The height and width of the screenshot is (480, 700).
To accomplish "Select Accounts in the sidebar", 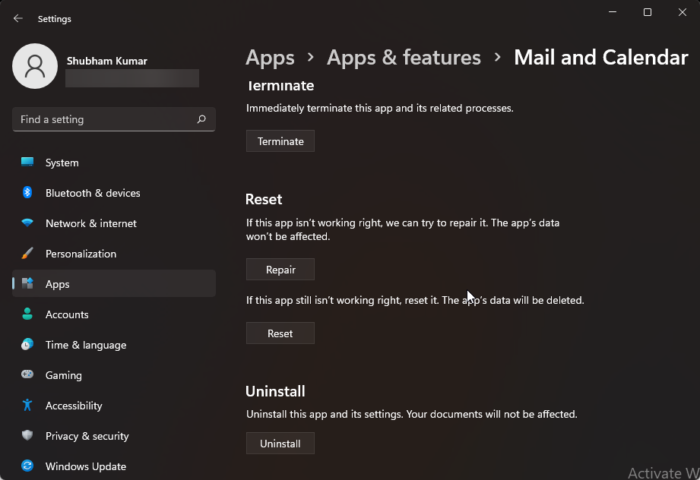I will (x=114, y=314).
